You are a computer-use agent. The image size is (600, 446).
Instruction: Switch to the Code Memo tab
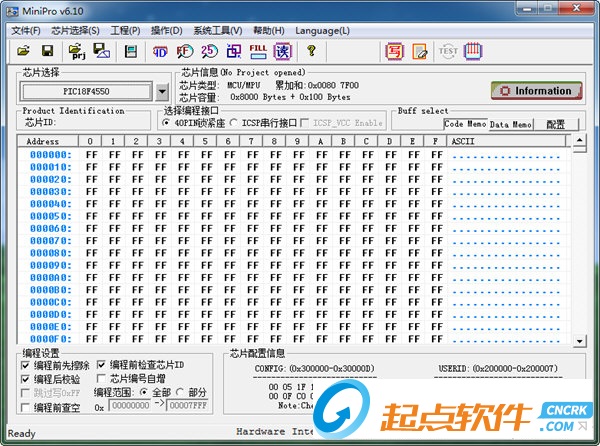[x=466, y=124]
